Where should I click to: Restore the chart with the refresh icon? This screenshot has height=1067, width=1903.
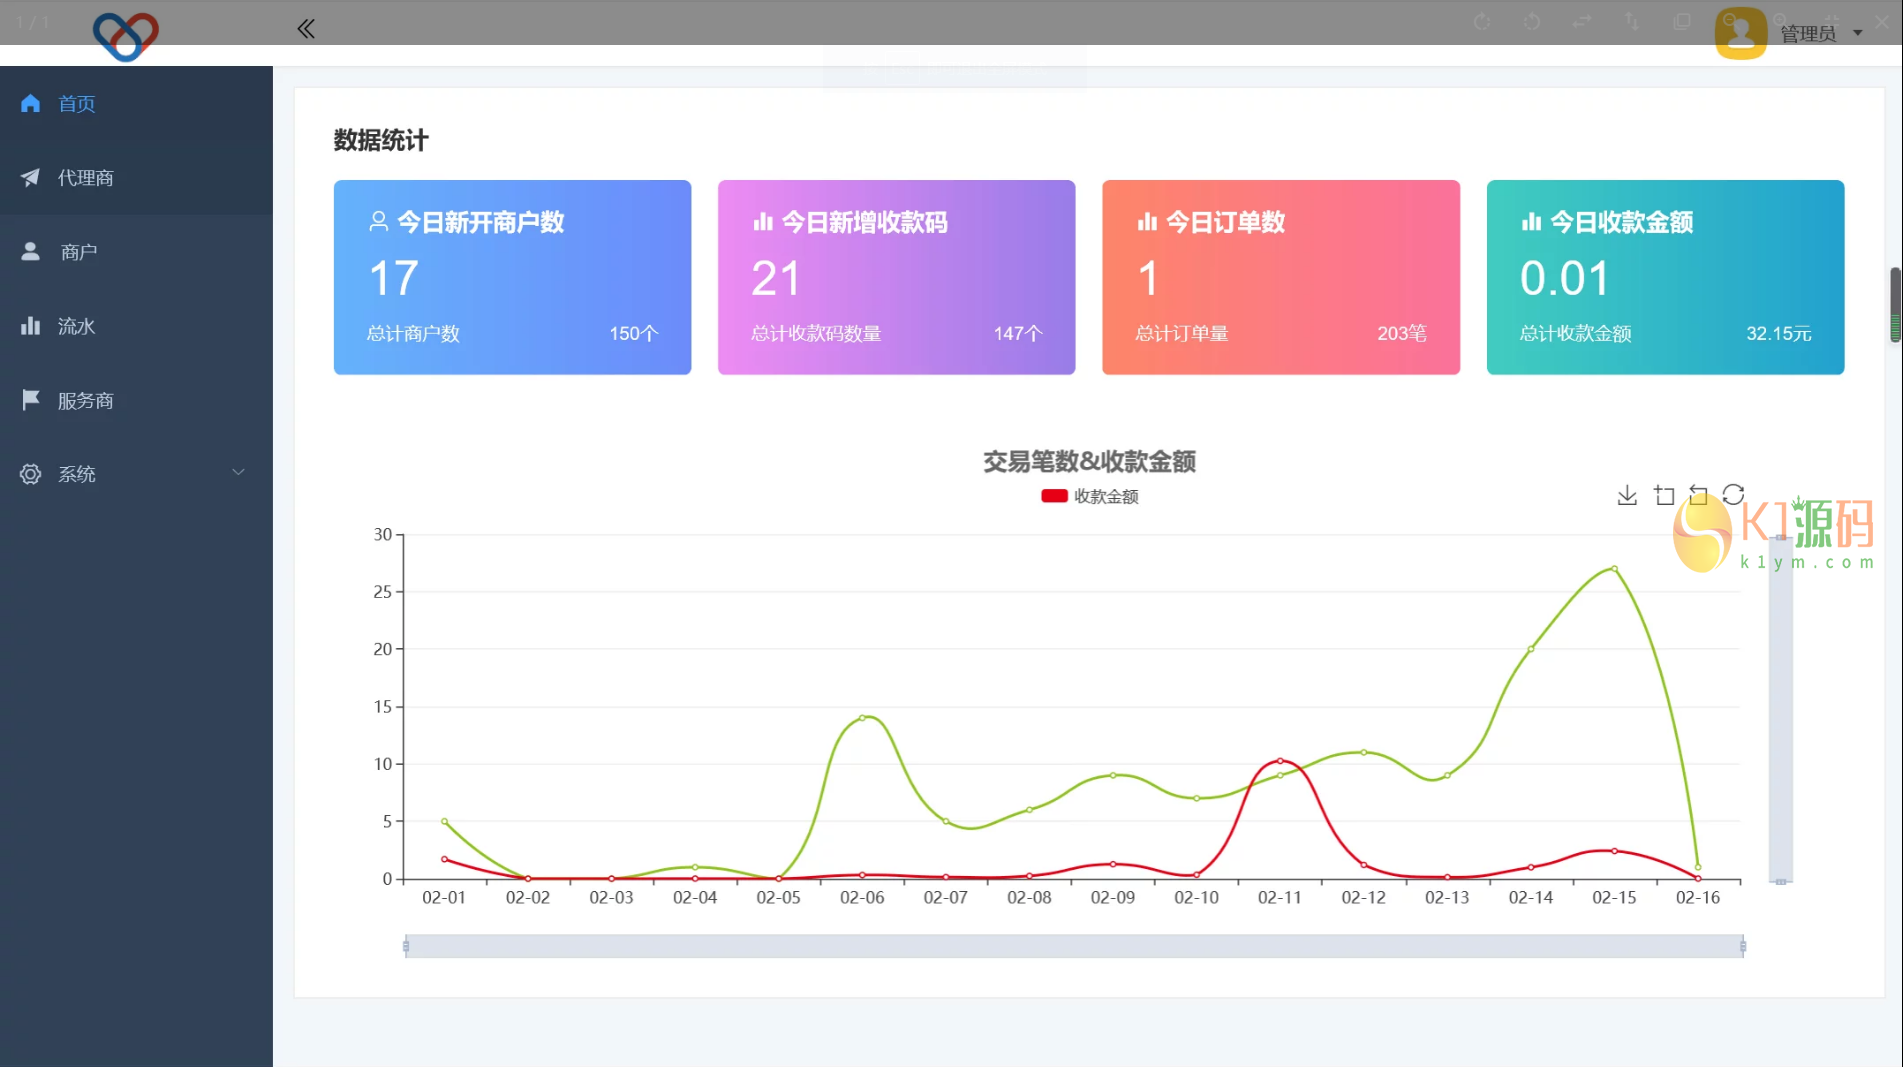[1734, 495]
